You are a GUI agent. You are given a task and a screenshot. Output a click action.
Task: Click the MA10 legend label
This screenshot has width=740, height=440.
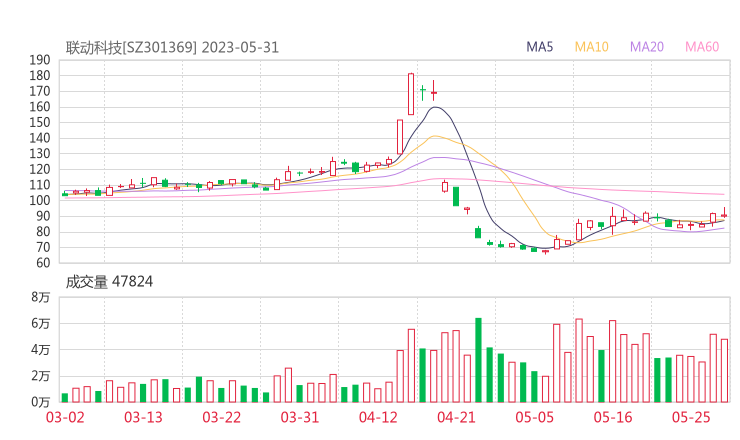click(x=591, y=47)
